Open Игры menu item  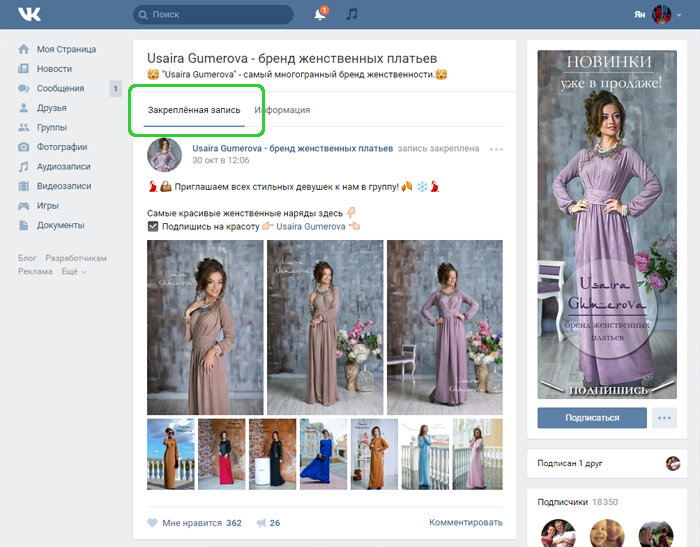[48, 206]
